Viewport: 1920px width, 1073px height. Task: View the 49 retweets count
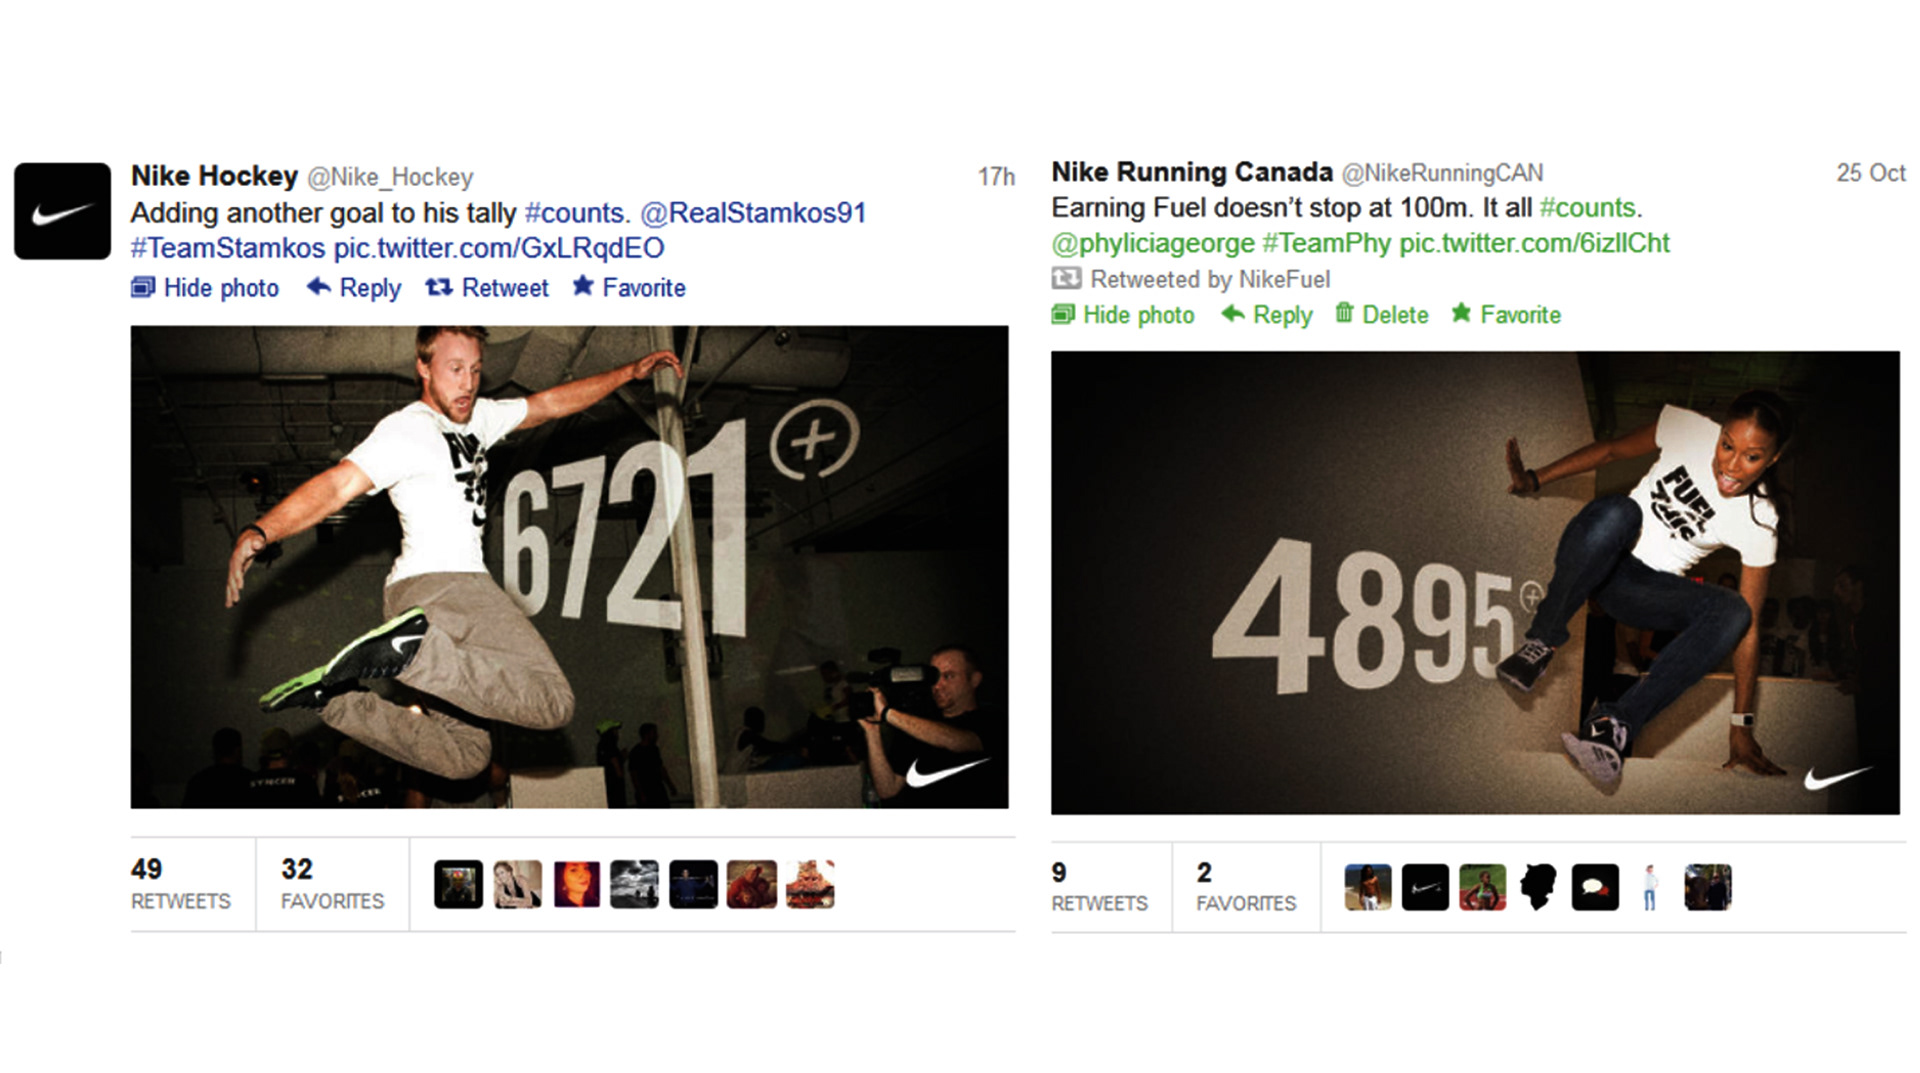pos(181,884)
